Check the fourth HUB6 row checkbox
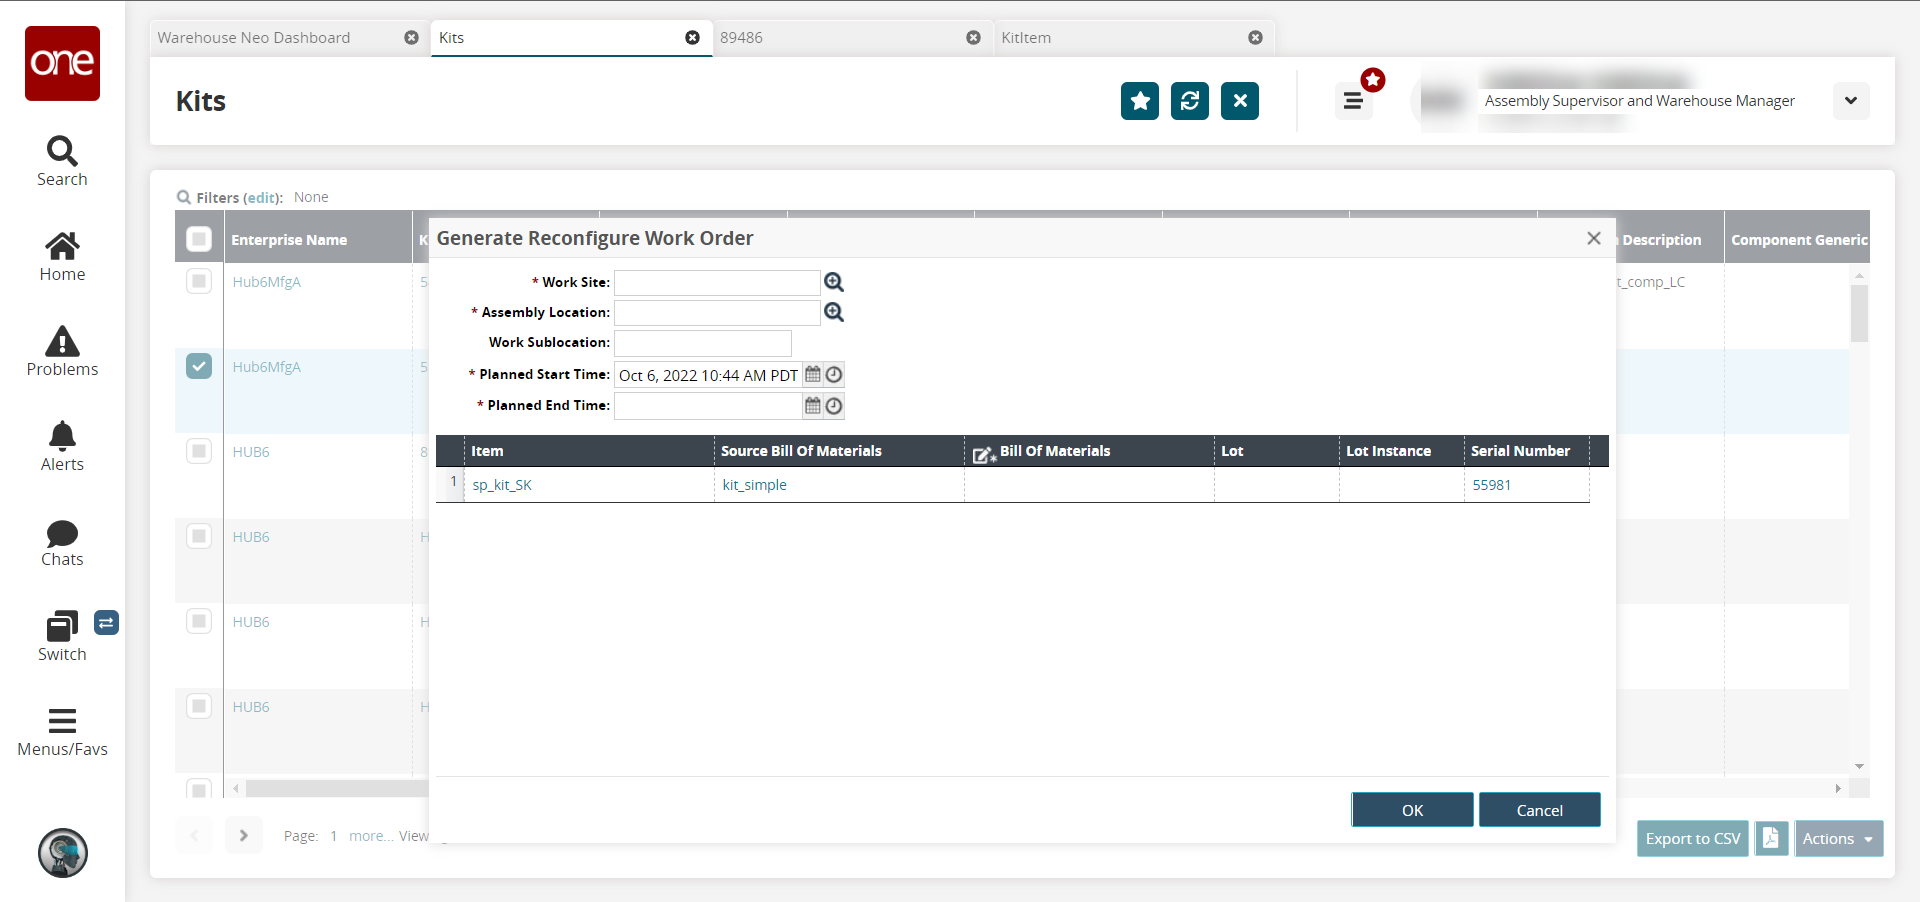 (199, 706)
